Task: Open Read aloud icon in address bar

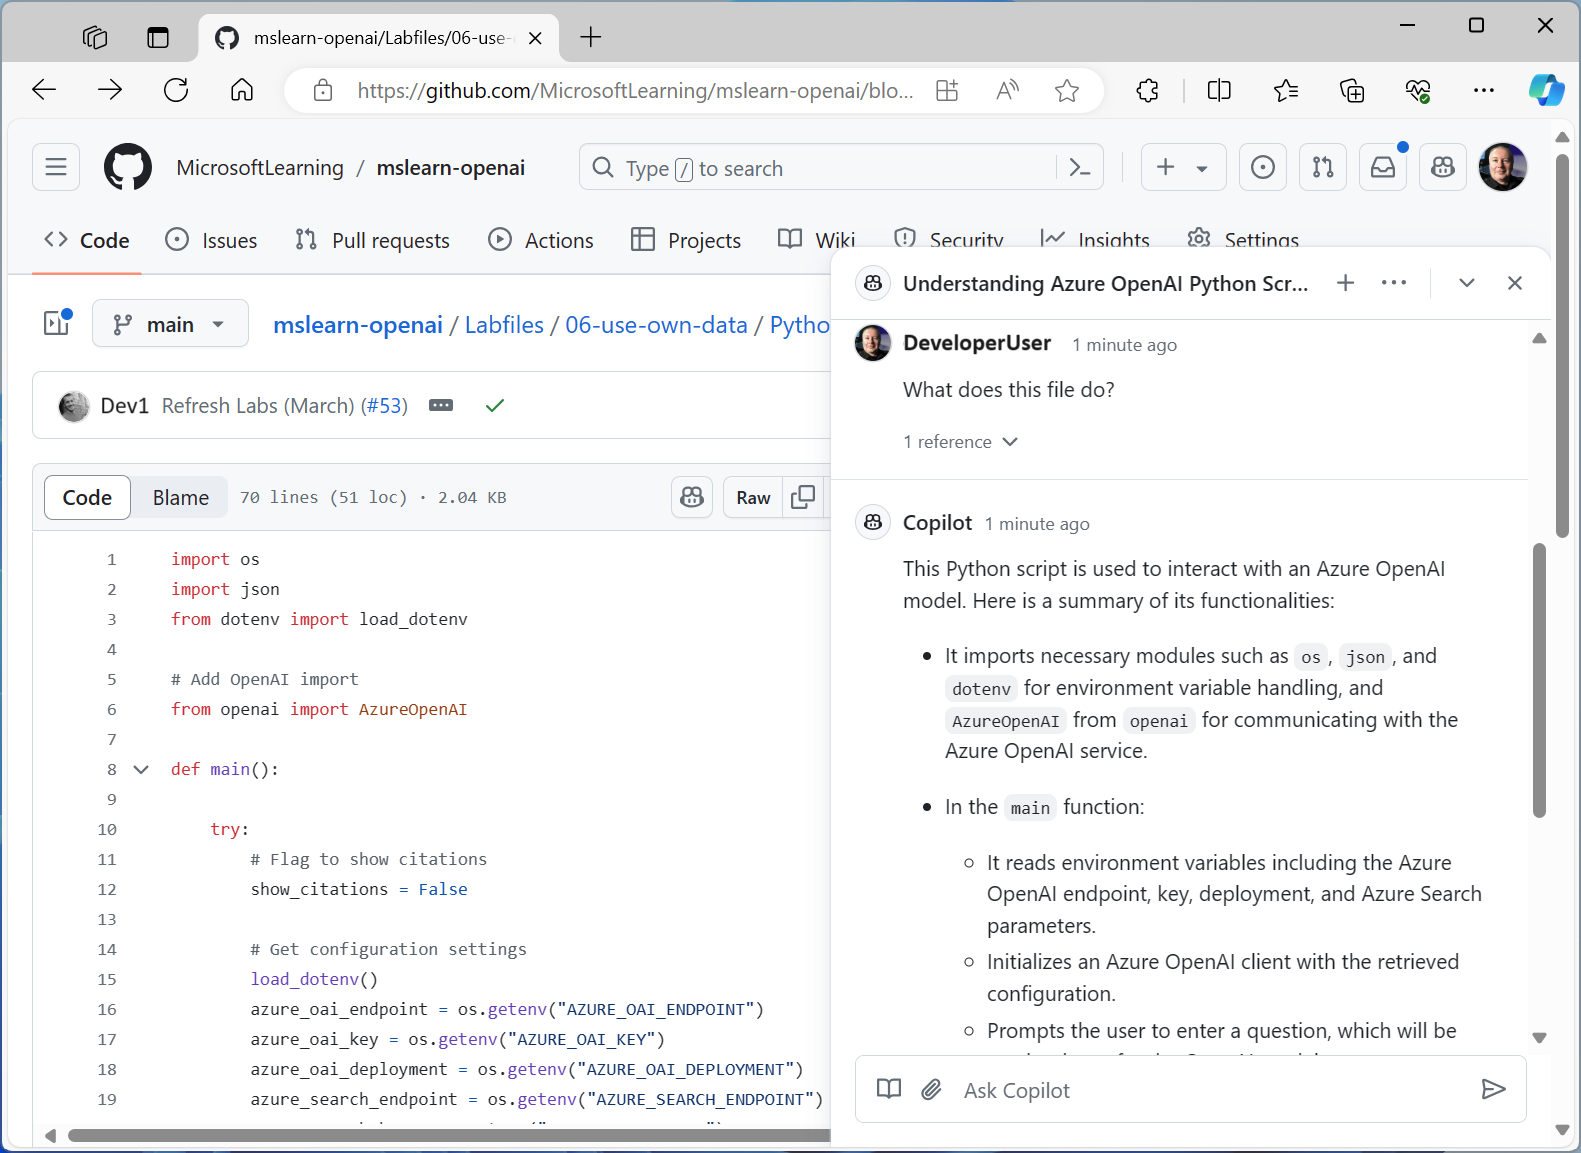Action: coord(1007,91)
